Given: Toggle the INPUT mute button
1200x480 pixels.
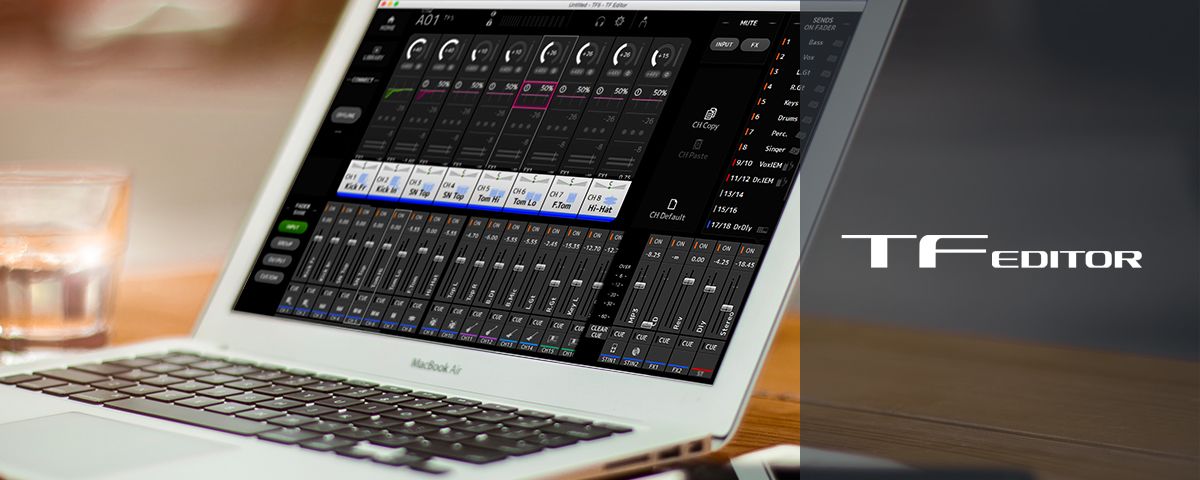Looking at the screenshot, I should (724, 45).
